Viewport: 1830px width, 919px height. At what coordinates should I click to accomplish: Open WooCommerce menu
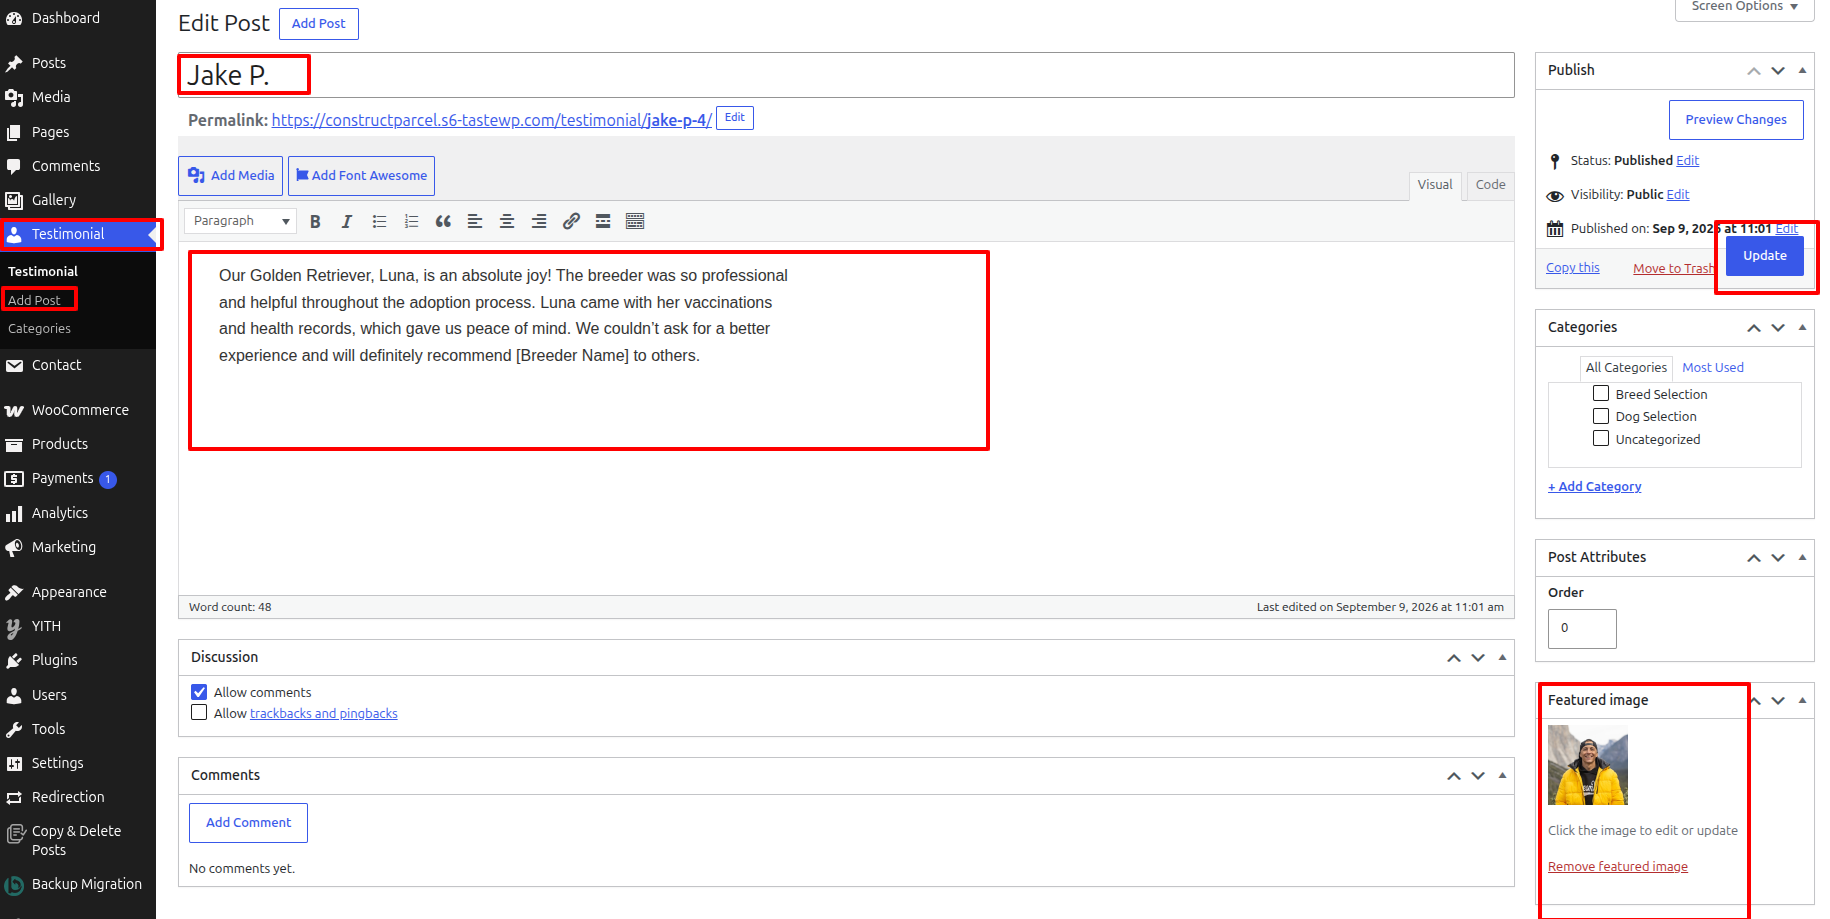78,410
